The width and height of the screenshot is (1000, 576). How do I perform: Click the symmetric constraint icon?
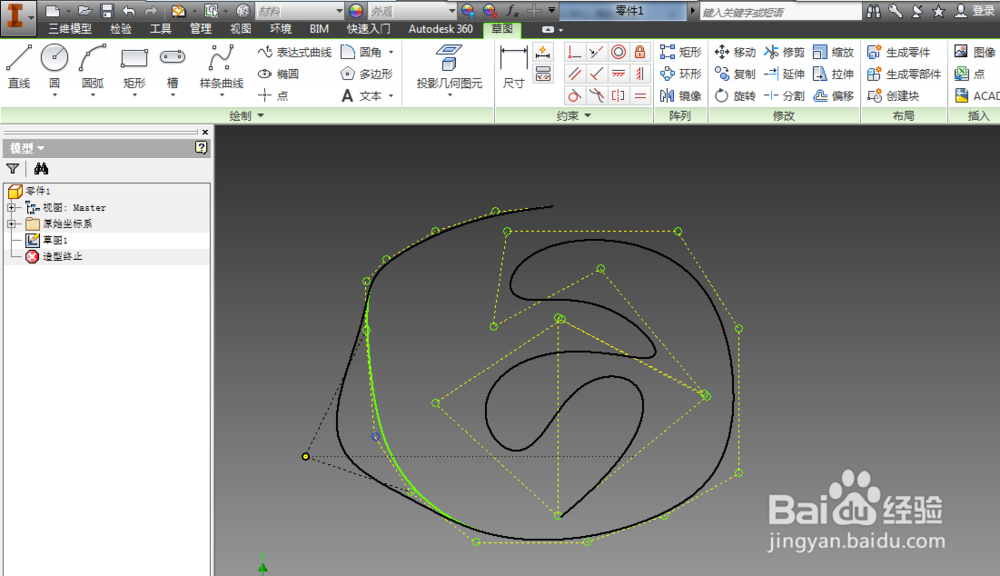click(x=618, y=96)
